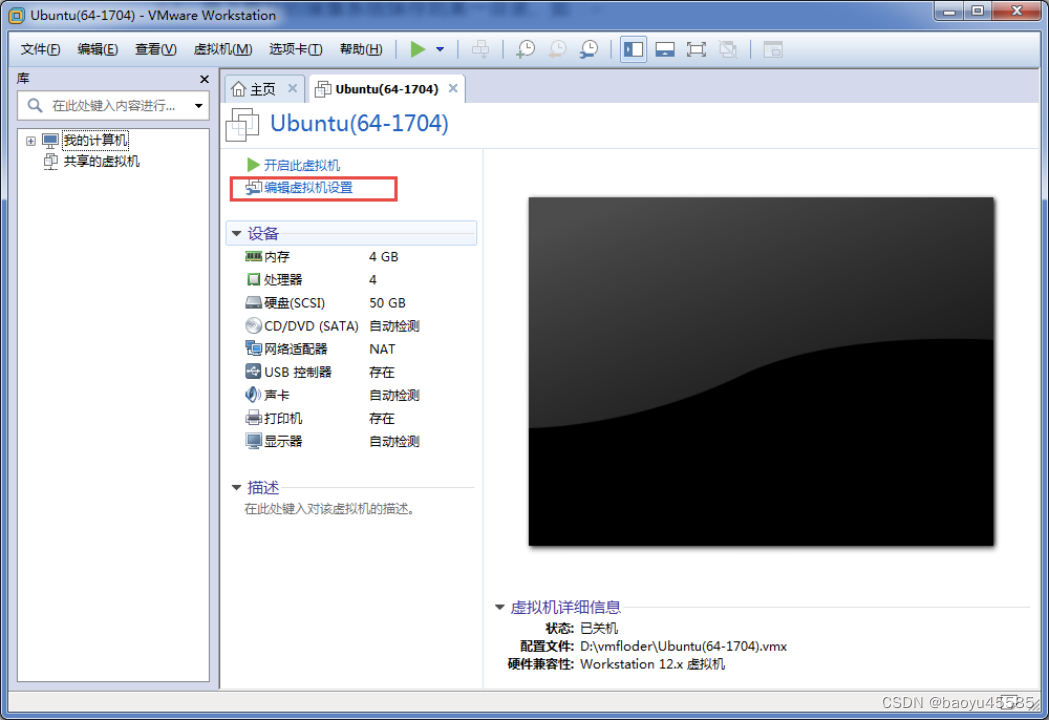Screen dimensions: 1049x720
Task: Click the Workstation 12.x 虚拟机 compatibility value
Action: (652, 664)
